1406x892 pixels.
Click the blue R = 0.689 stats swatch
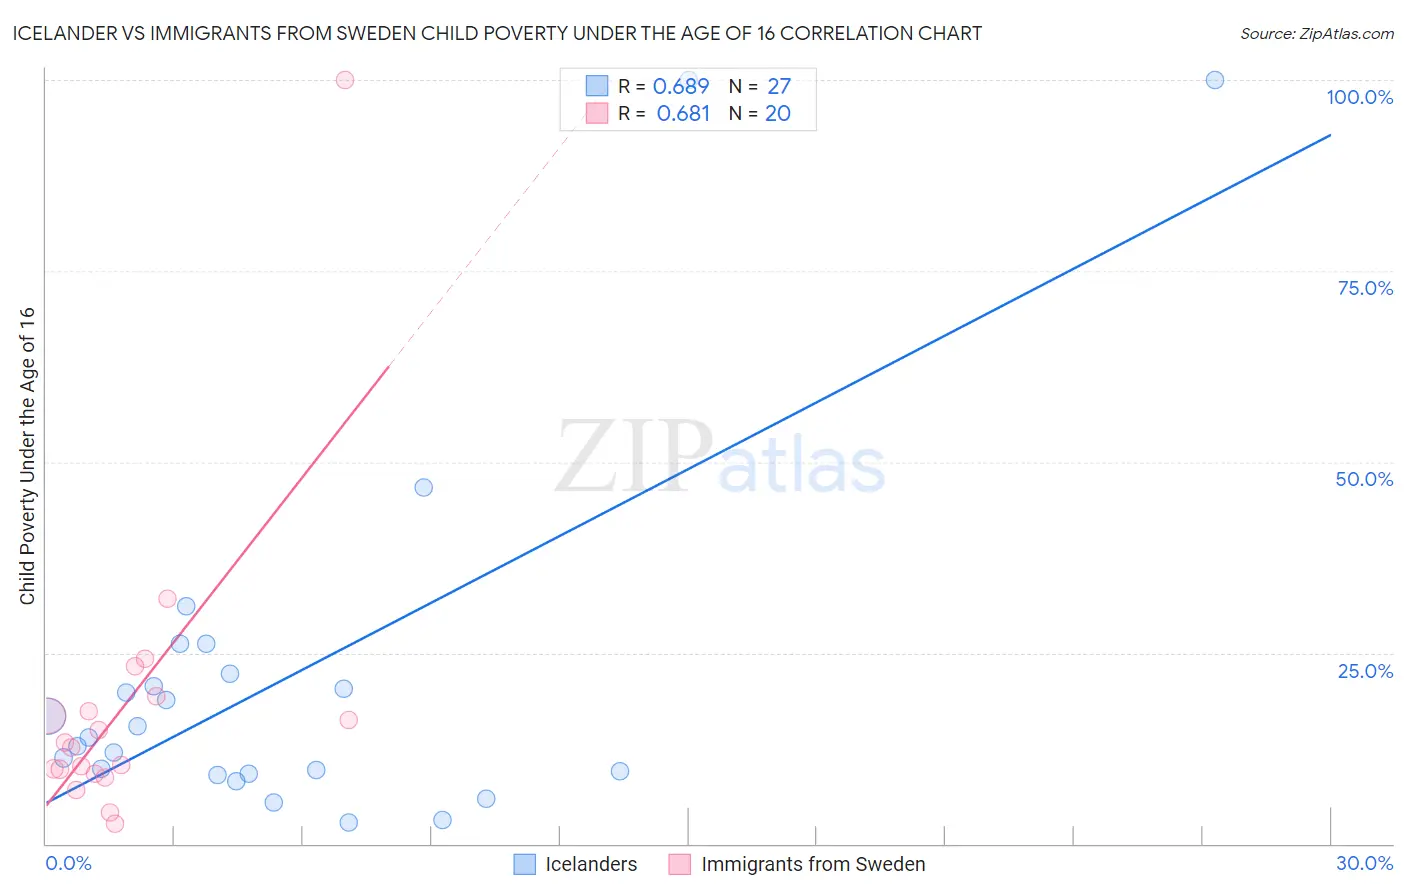[x=597, y=86]
